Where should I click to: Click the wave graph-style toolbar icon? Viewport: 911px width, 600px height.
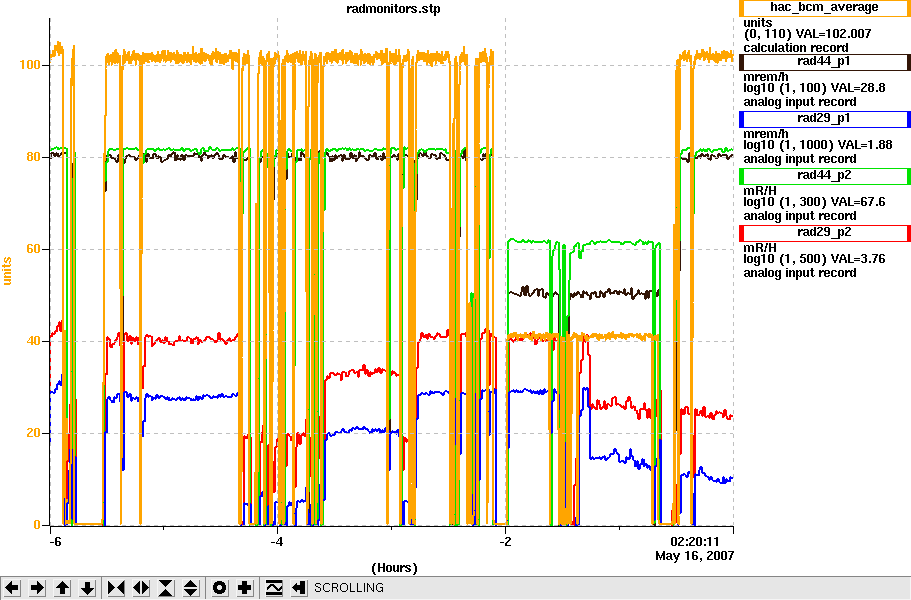274,588
